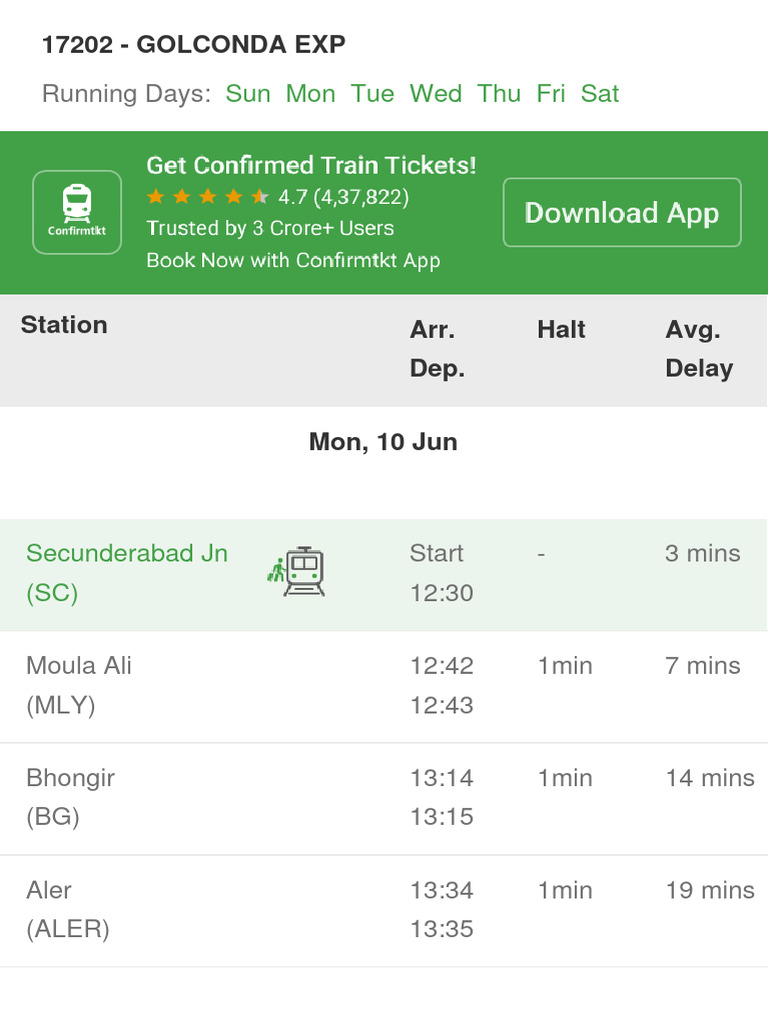Select Mon running day
This screenshot has height=1024, width=768.
tap(310, 94)
